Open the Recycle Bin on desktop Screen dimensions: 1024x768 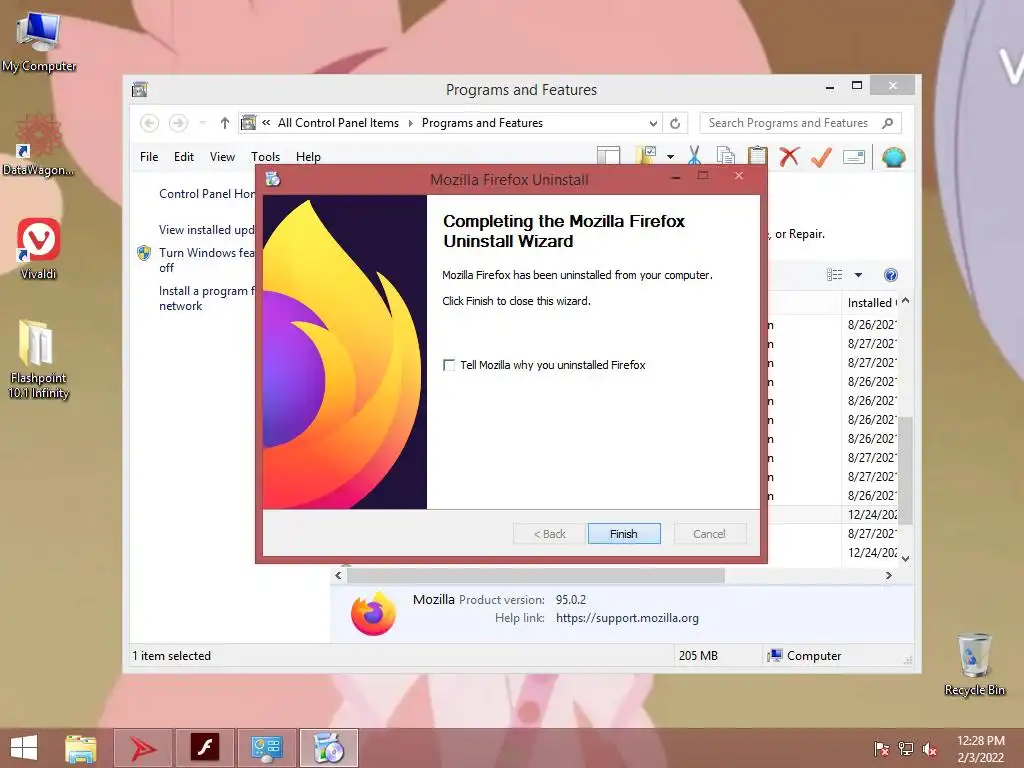pyautogui.click(x=974, y=664)
